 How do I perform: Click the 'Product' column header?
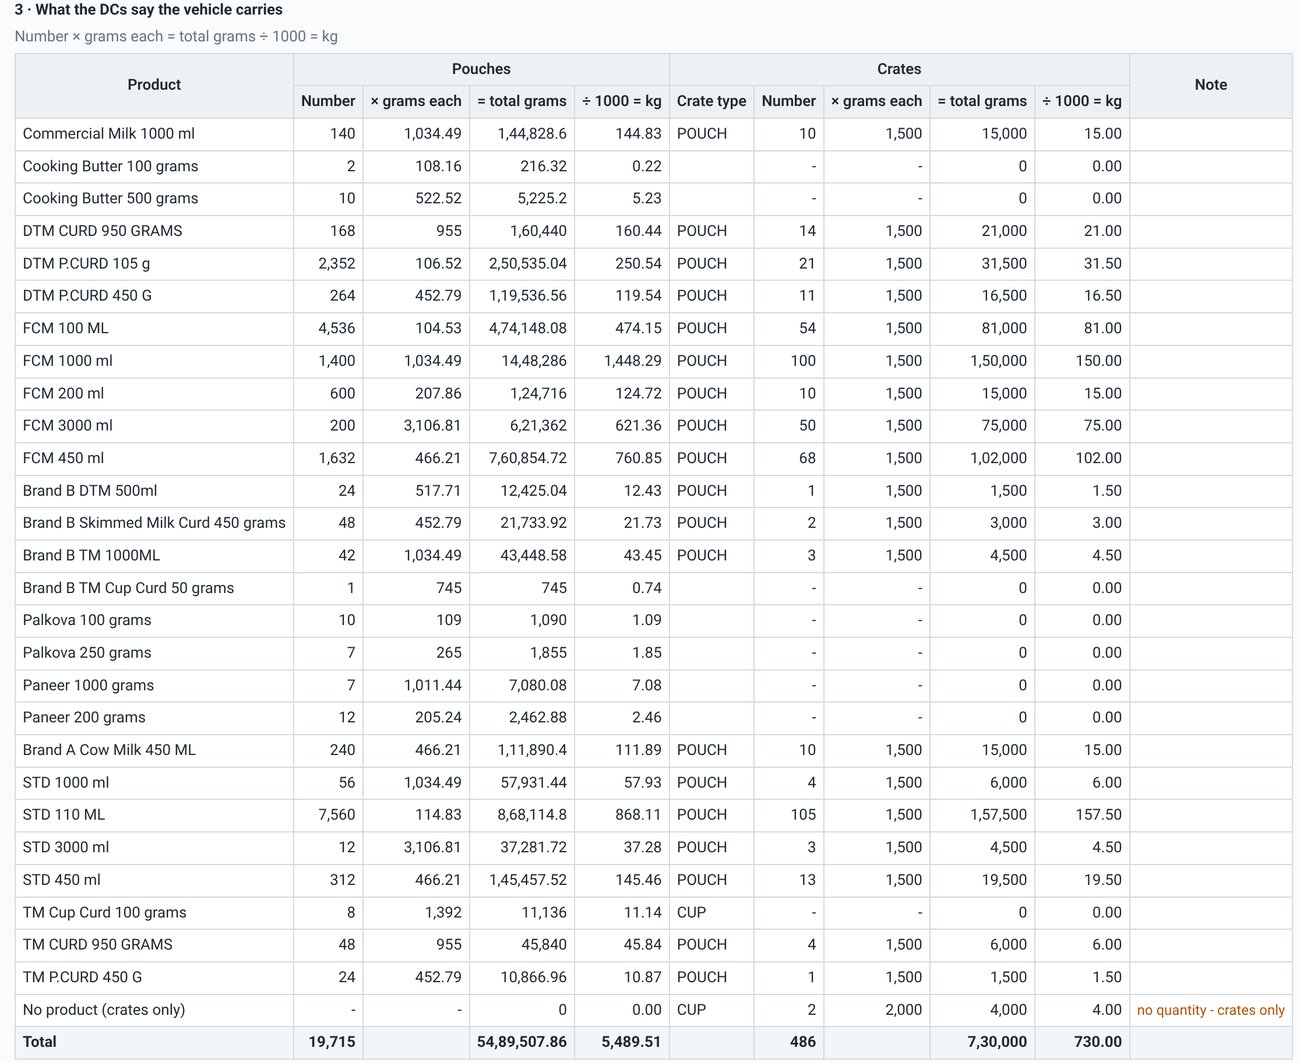154,85
